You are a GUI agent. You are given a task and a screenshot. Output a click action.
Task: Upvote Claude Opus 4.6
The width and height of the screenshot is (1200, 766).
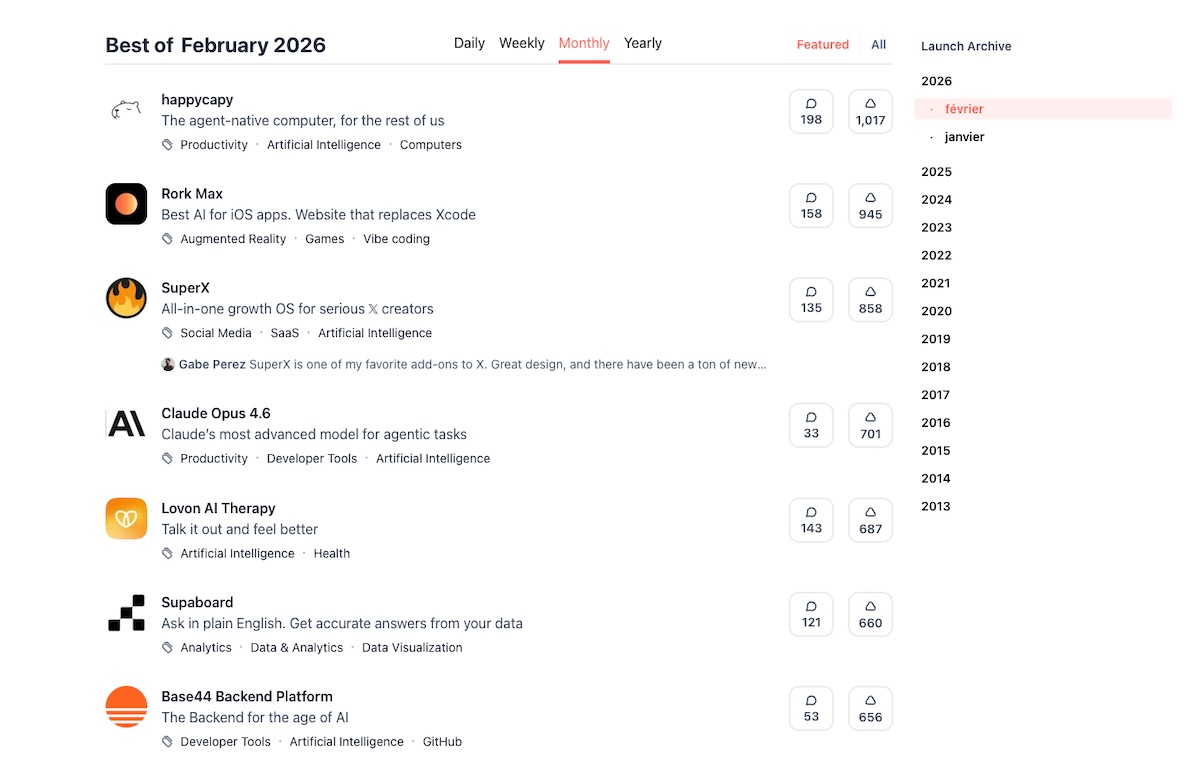click(870, 425)
